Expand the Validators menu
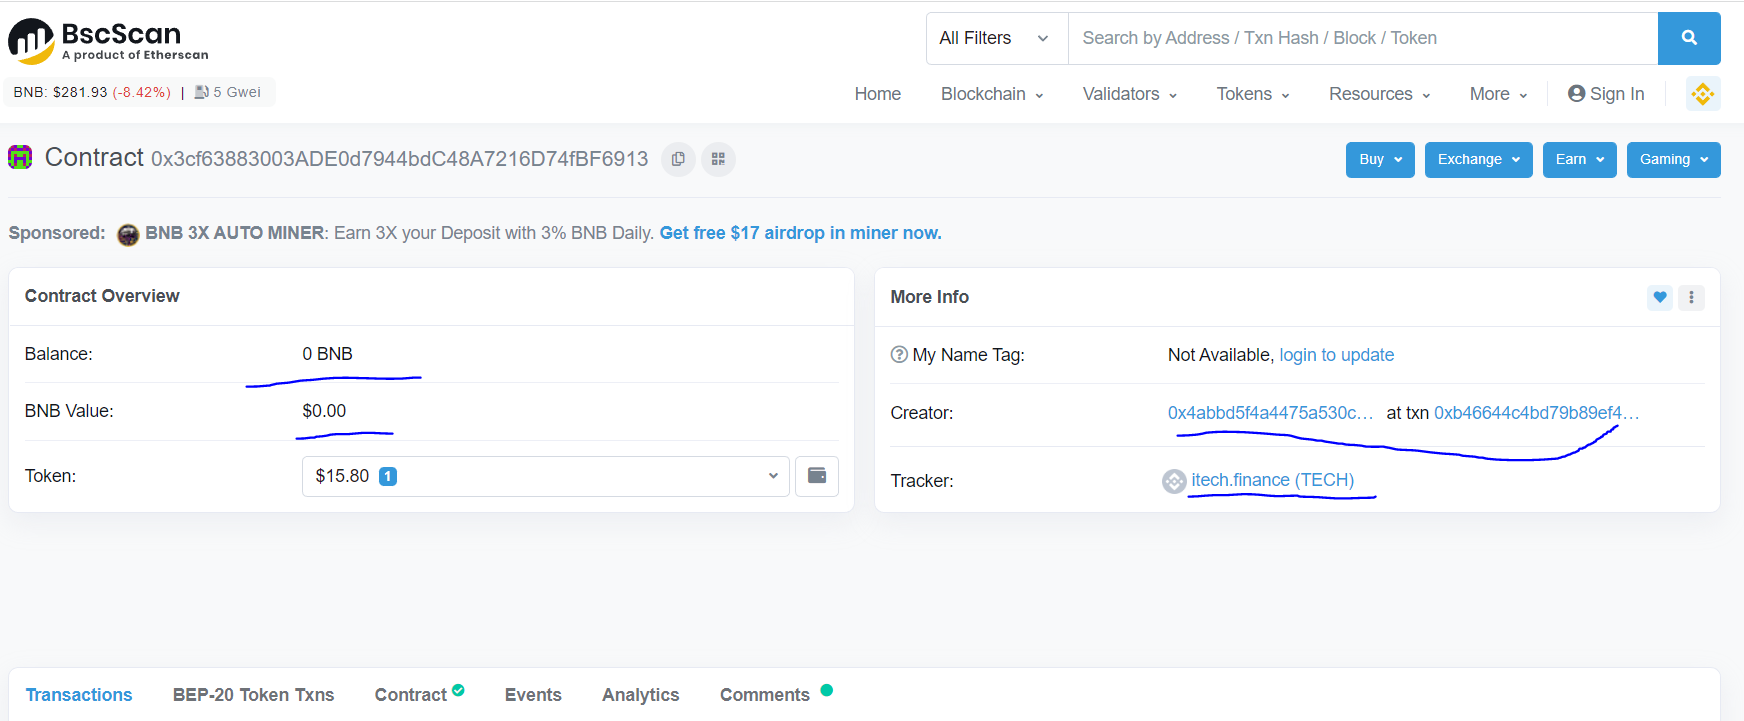This screenshot has height=721, width=1744. [1130, 94]
